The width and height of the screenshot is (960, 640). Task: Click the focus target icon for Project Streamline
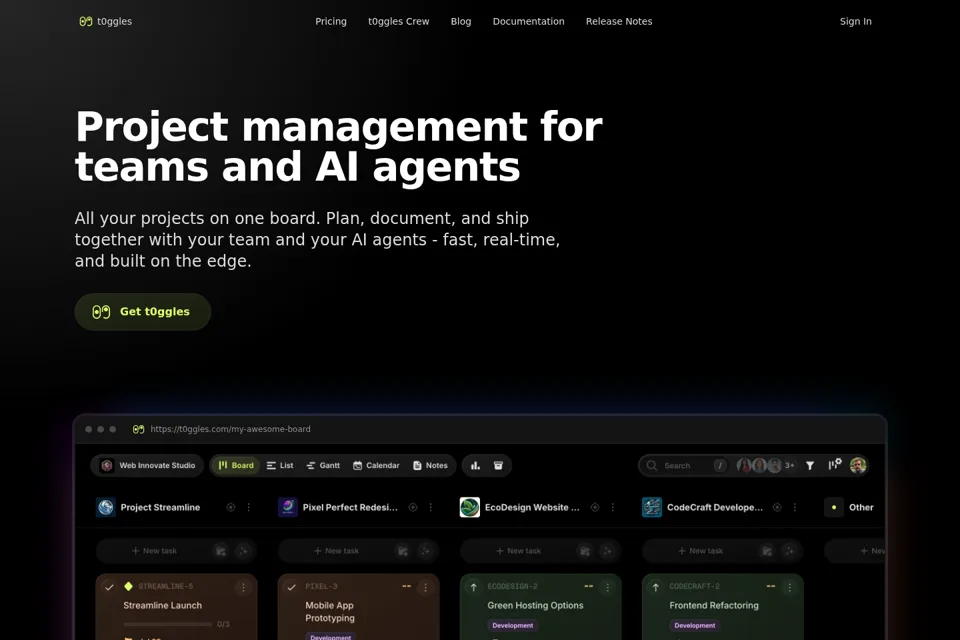click(x=231, y=507)
